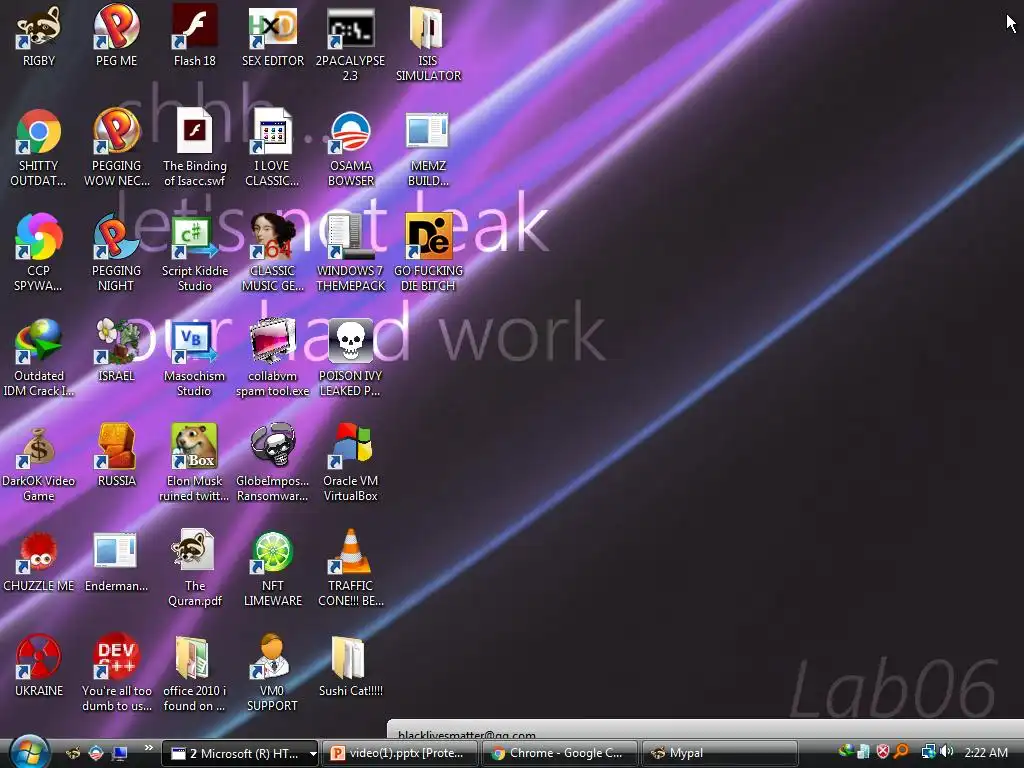Click the 2:22 AM taskbar clock
The image size is (1024, 768).
click(985, 752)
